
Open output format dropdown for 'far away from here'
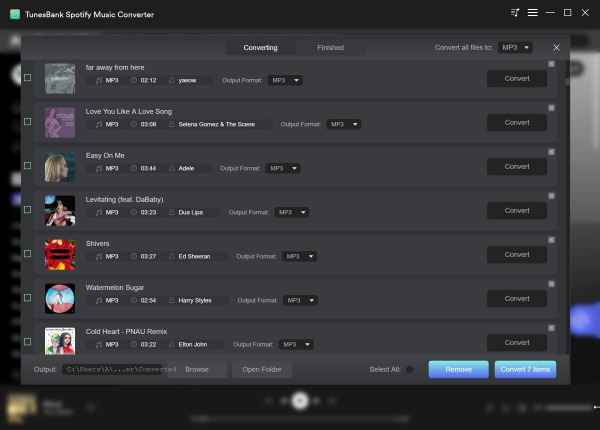285,80
